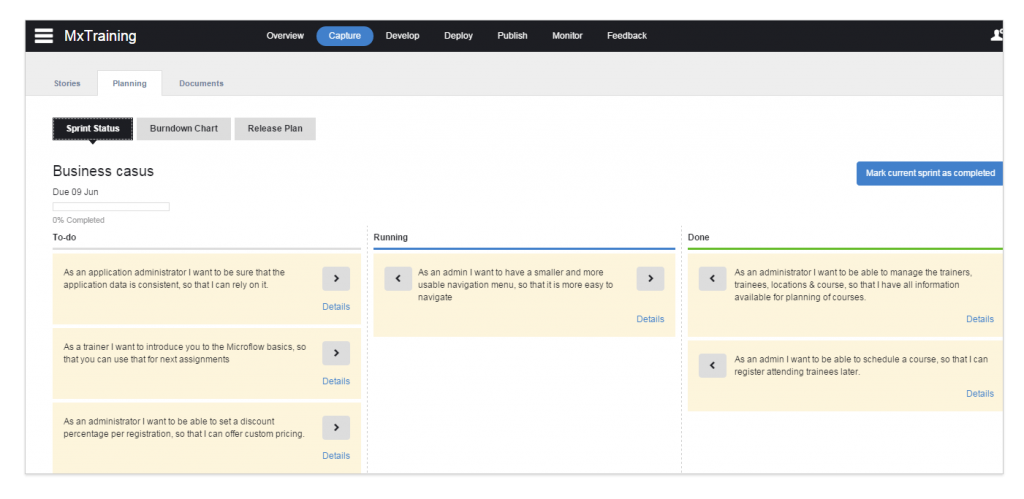Viewport: 1024px width, 499px height.
Task: Open the Feedback section
Action: 626,36
